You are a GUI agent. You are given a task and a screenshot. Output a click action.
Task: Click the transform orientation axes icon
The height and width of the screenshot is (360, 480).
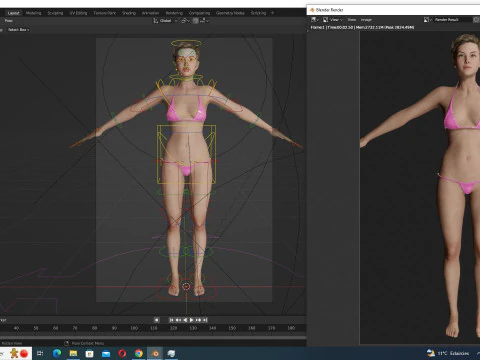coord(156,21)
